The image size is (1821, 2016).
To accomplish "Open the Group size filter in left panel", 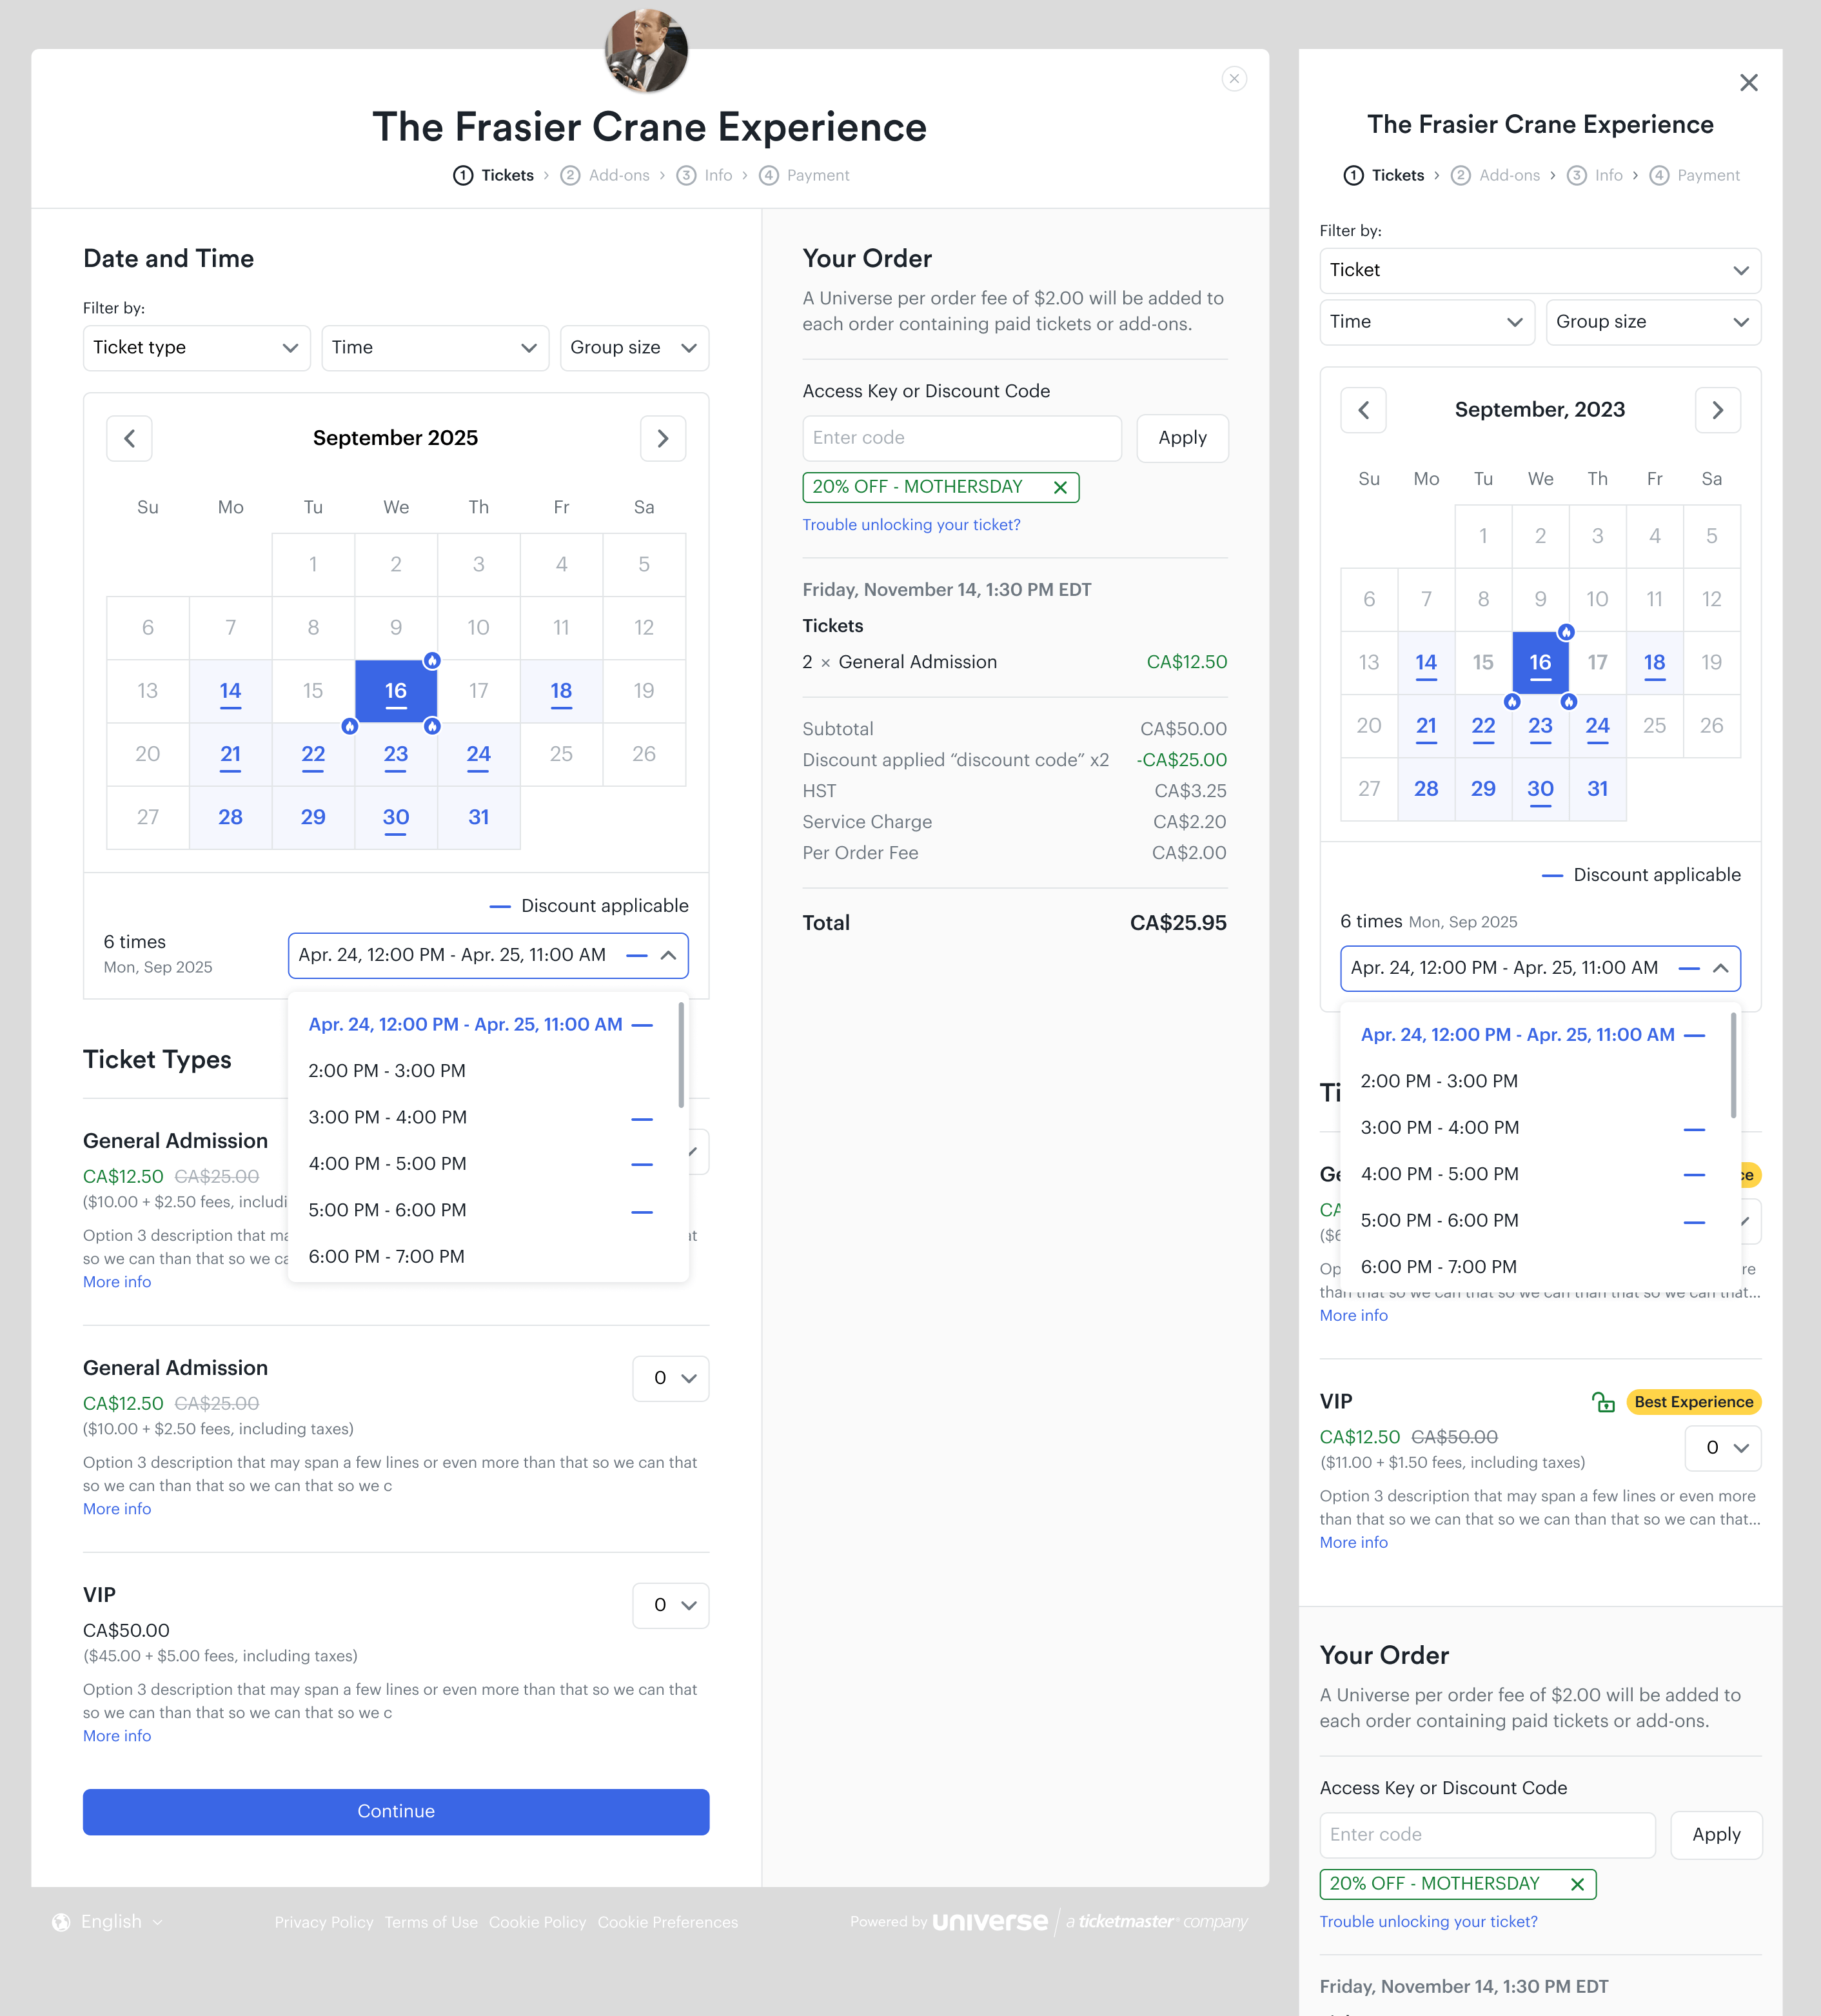I will (634, 348).
